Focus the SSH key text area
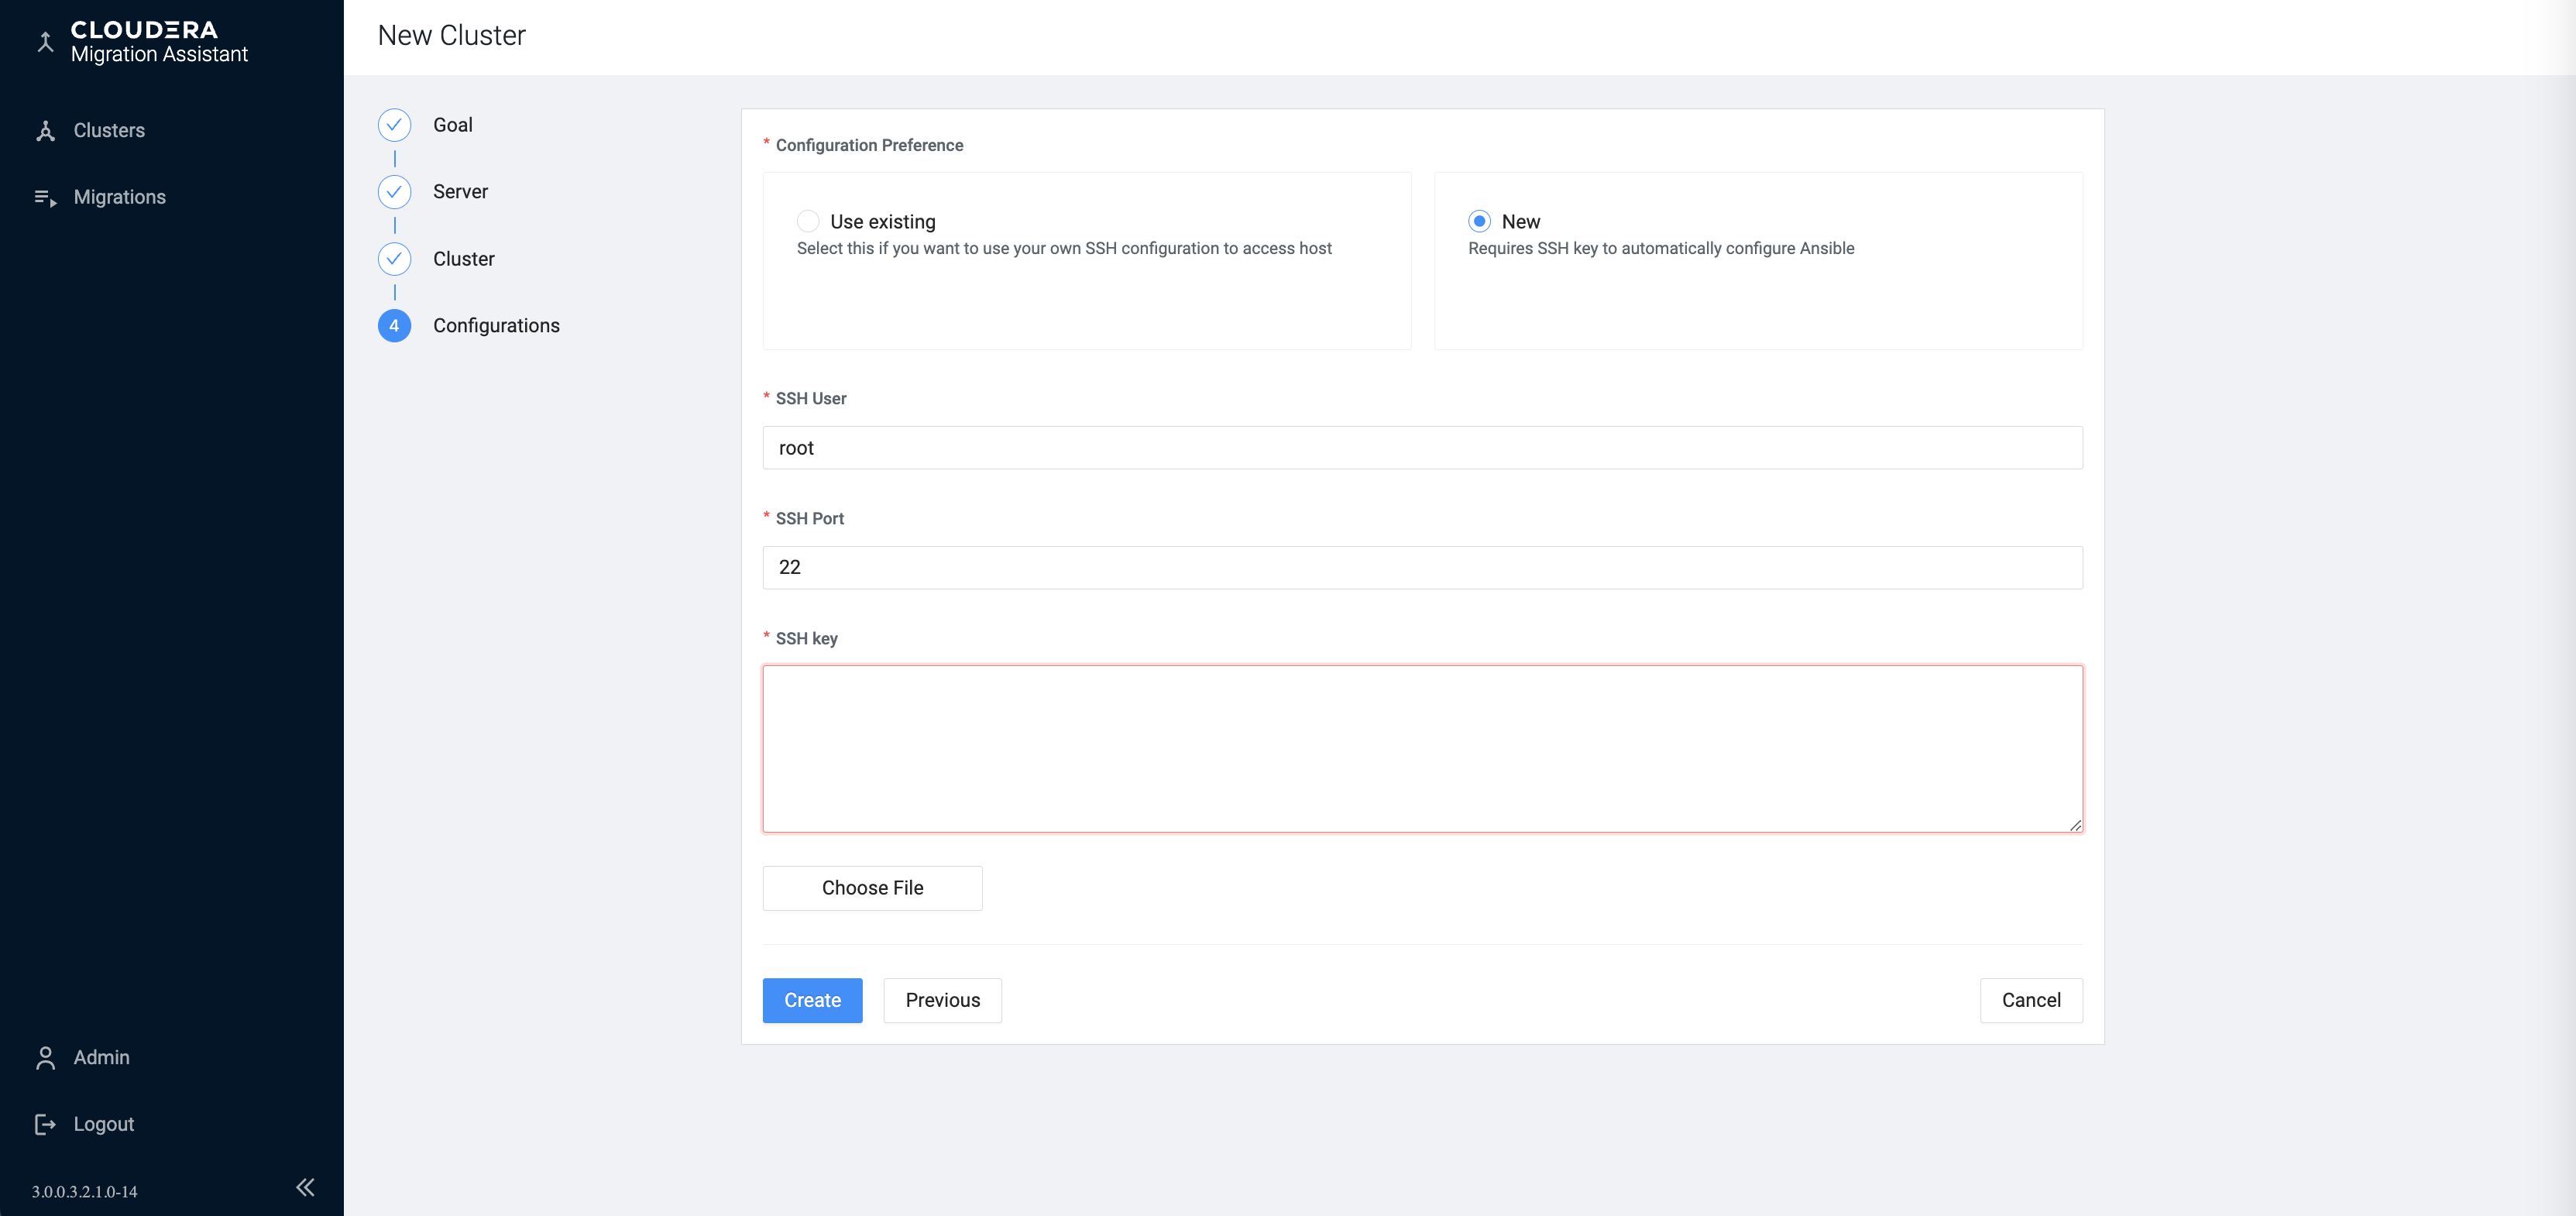Screen dimensions: 2576x1216 [1421, 749]
